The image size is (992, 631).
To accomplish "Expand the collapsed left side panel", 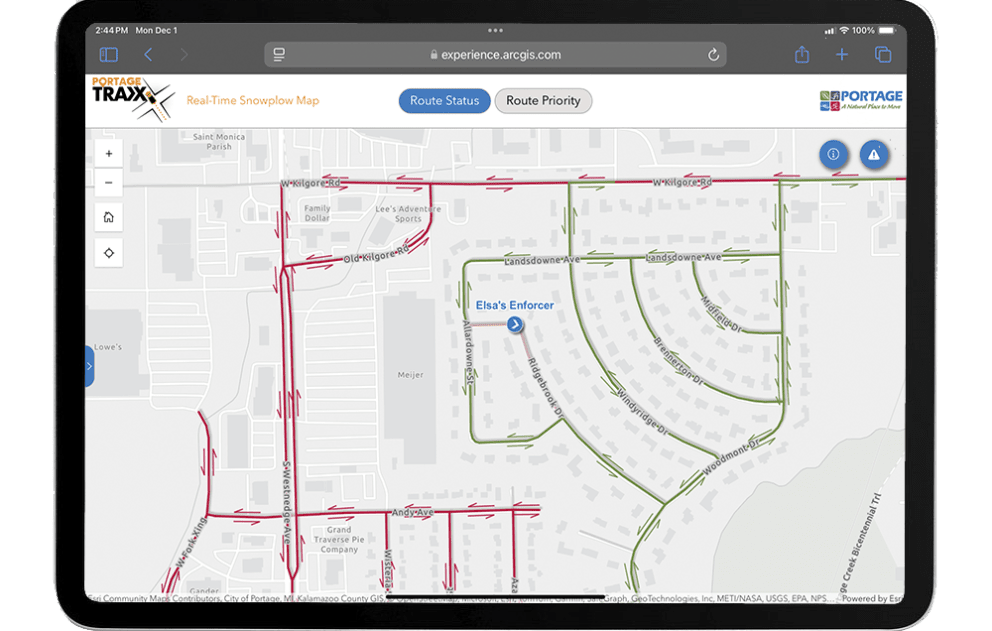I will (x=89, y=366).
